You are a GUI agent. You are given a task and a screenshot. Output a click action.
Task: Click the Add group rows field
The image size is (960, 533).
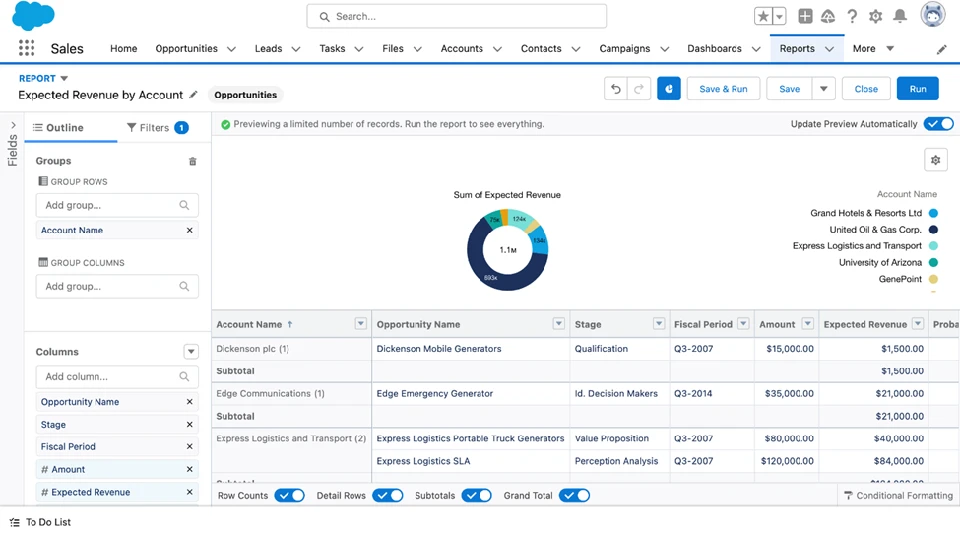pos(117,205)
